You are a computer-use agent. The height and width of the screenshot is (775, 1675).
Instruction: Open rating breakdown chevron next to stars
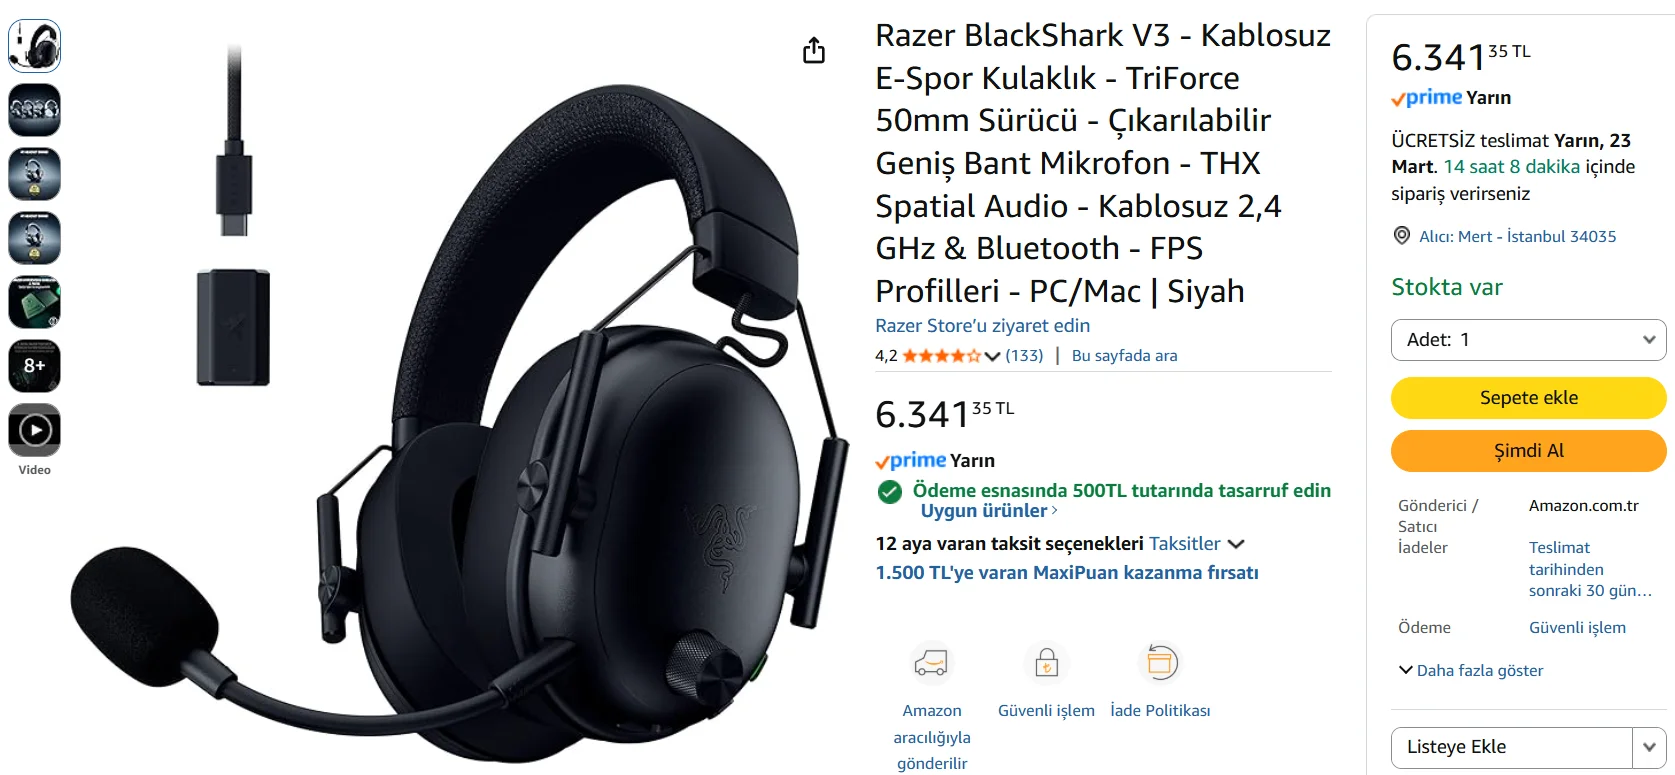[992, 356]
